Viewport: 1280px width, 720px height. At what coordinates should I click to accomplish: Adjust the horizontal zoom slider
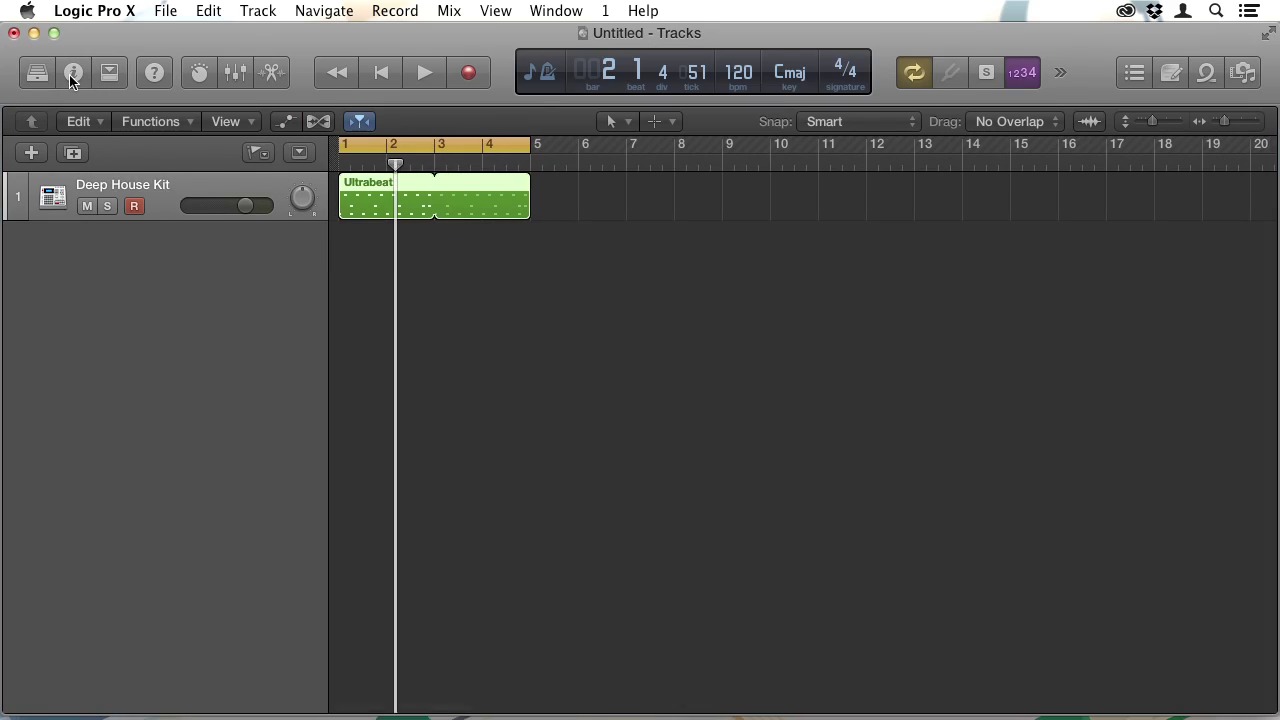[1225, 122]
